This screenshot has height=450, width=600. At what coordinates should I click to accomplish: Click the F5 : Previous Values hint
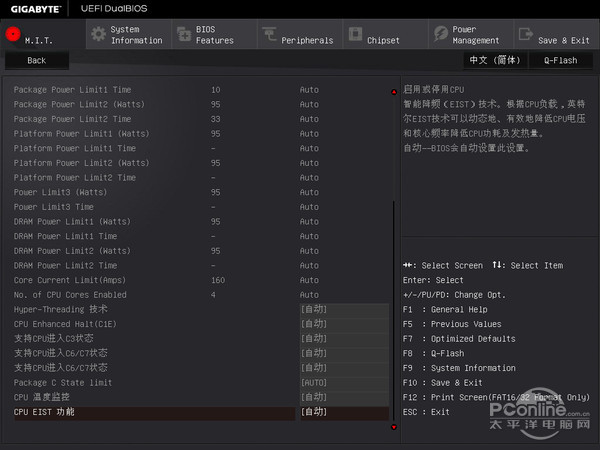click(452, 324)
